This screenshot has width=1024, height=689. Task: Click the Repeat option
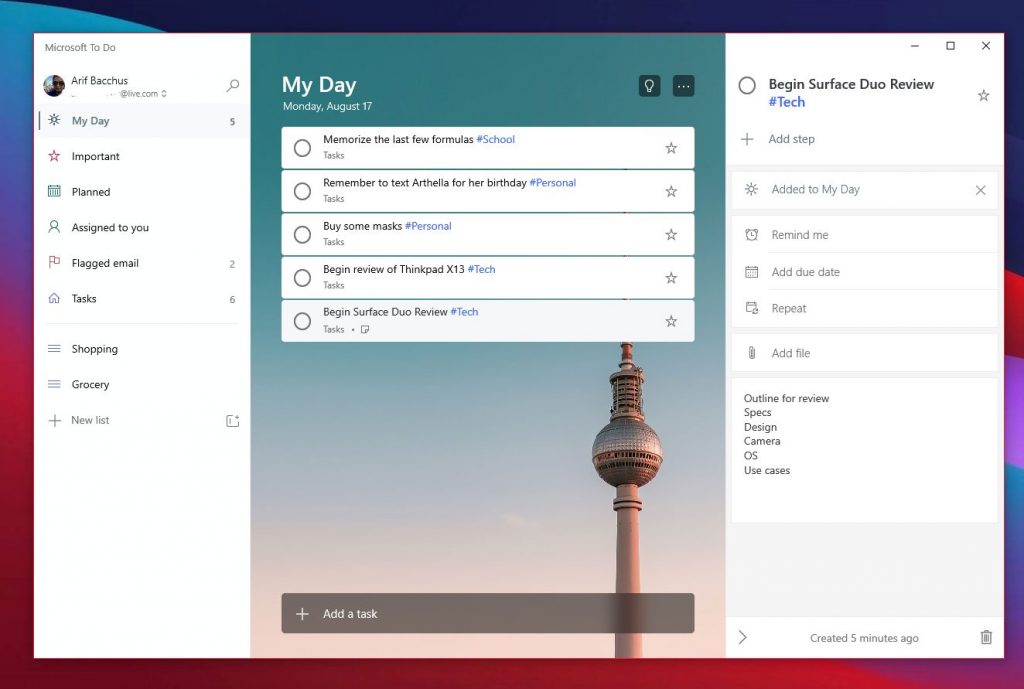pos(865,308)
